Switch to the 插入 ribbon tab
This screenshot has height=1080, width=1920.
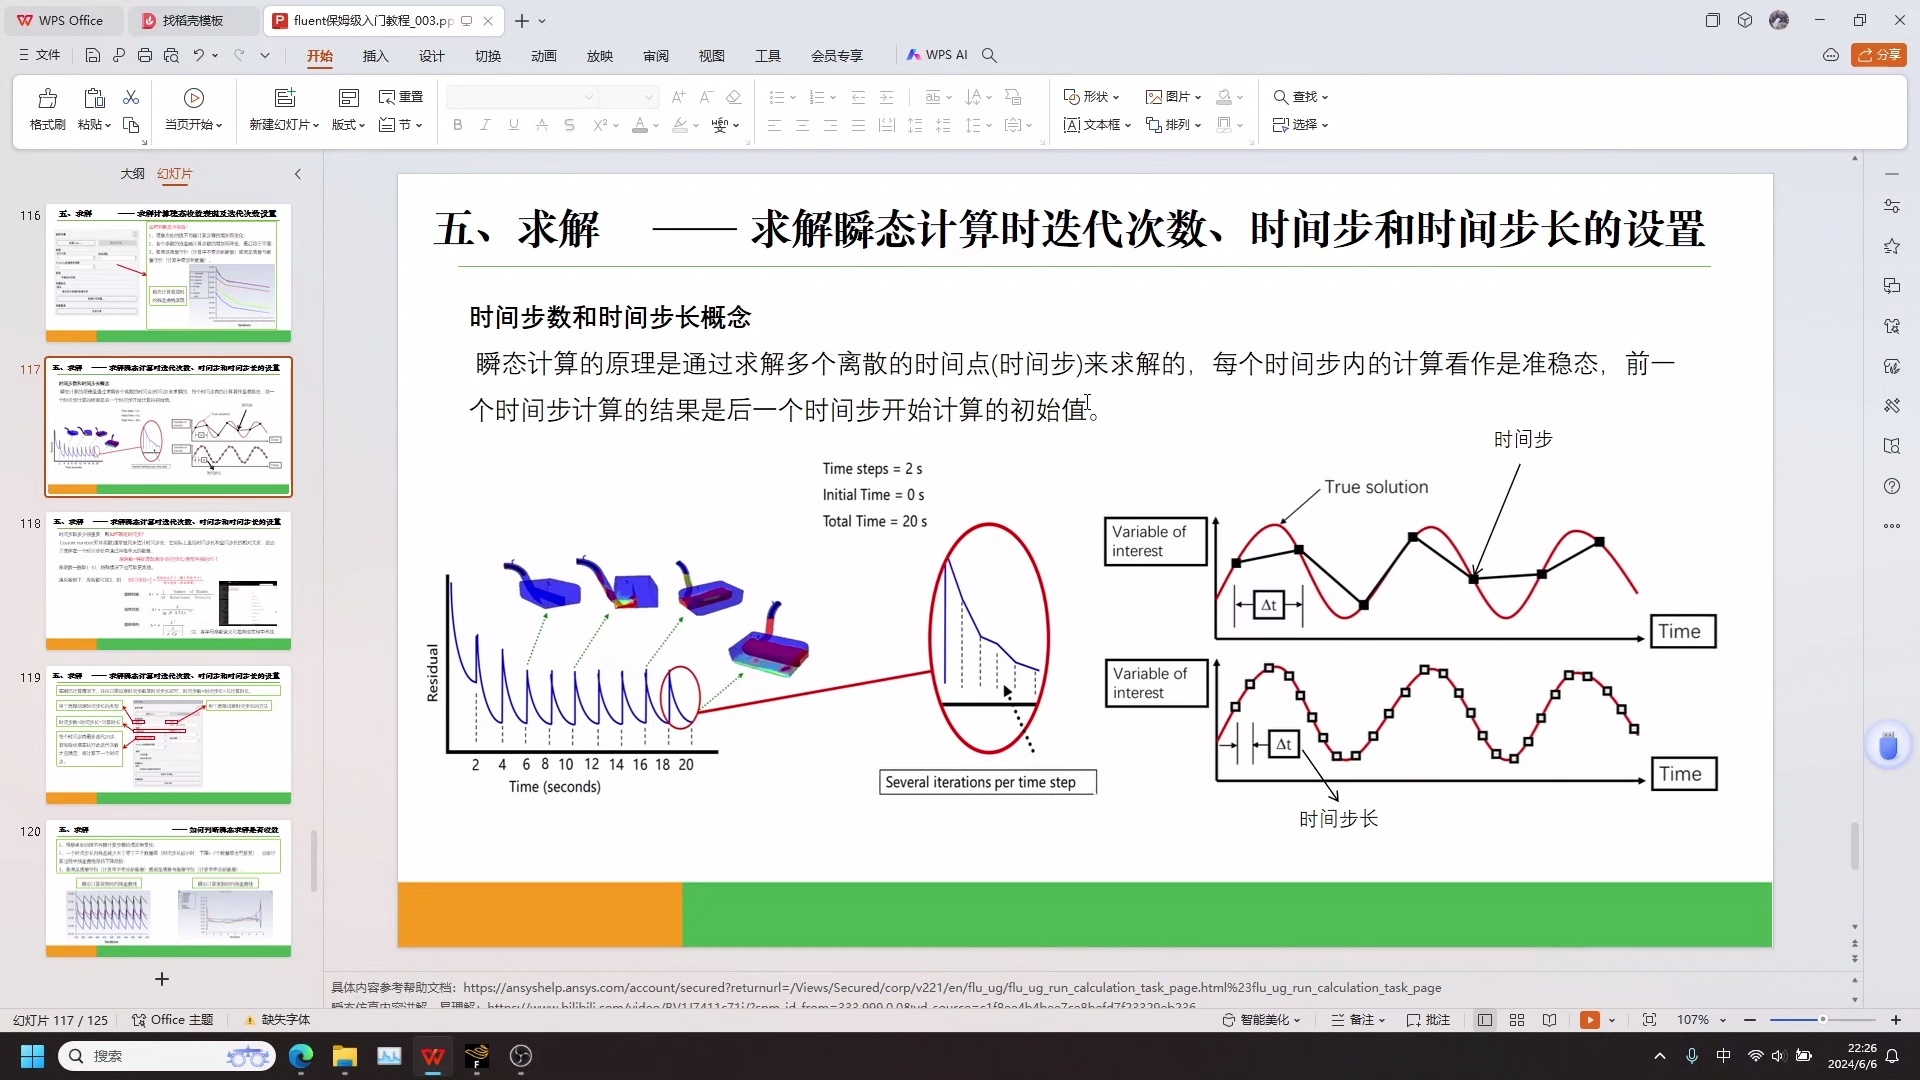[x=375, y=57]
